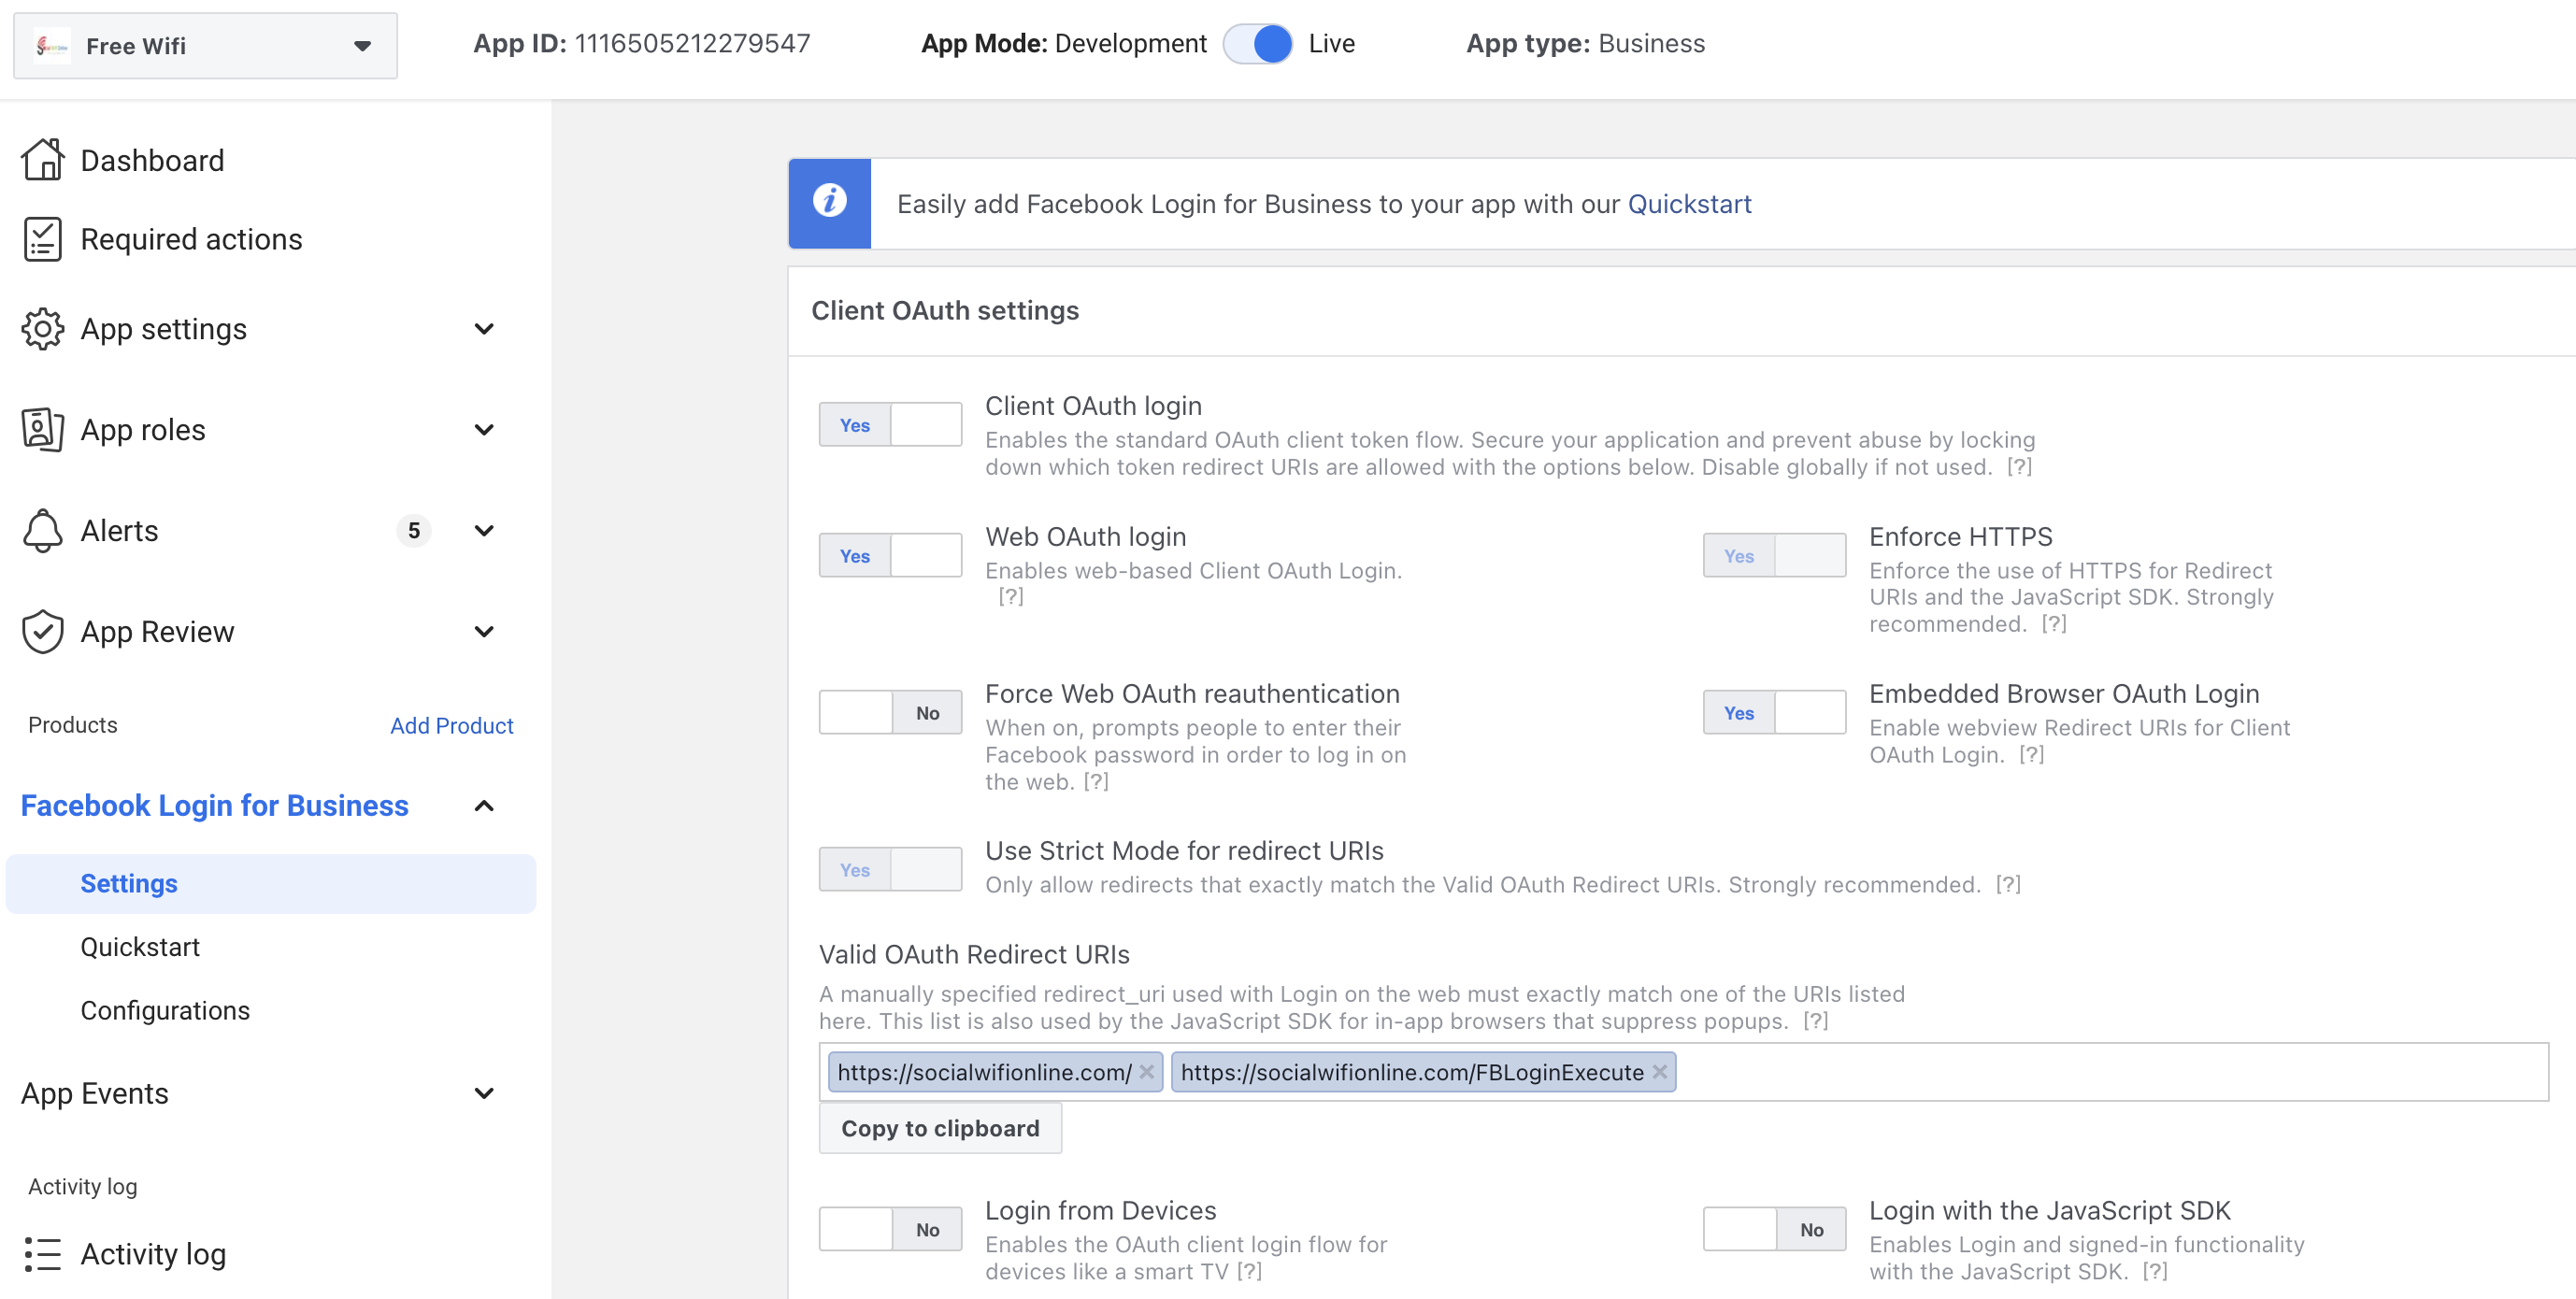
Task: Click the Add Product link
Action: 451,726
